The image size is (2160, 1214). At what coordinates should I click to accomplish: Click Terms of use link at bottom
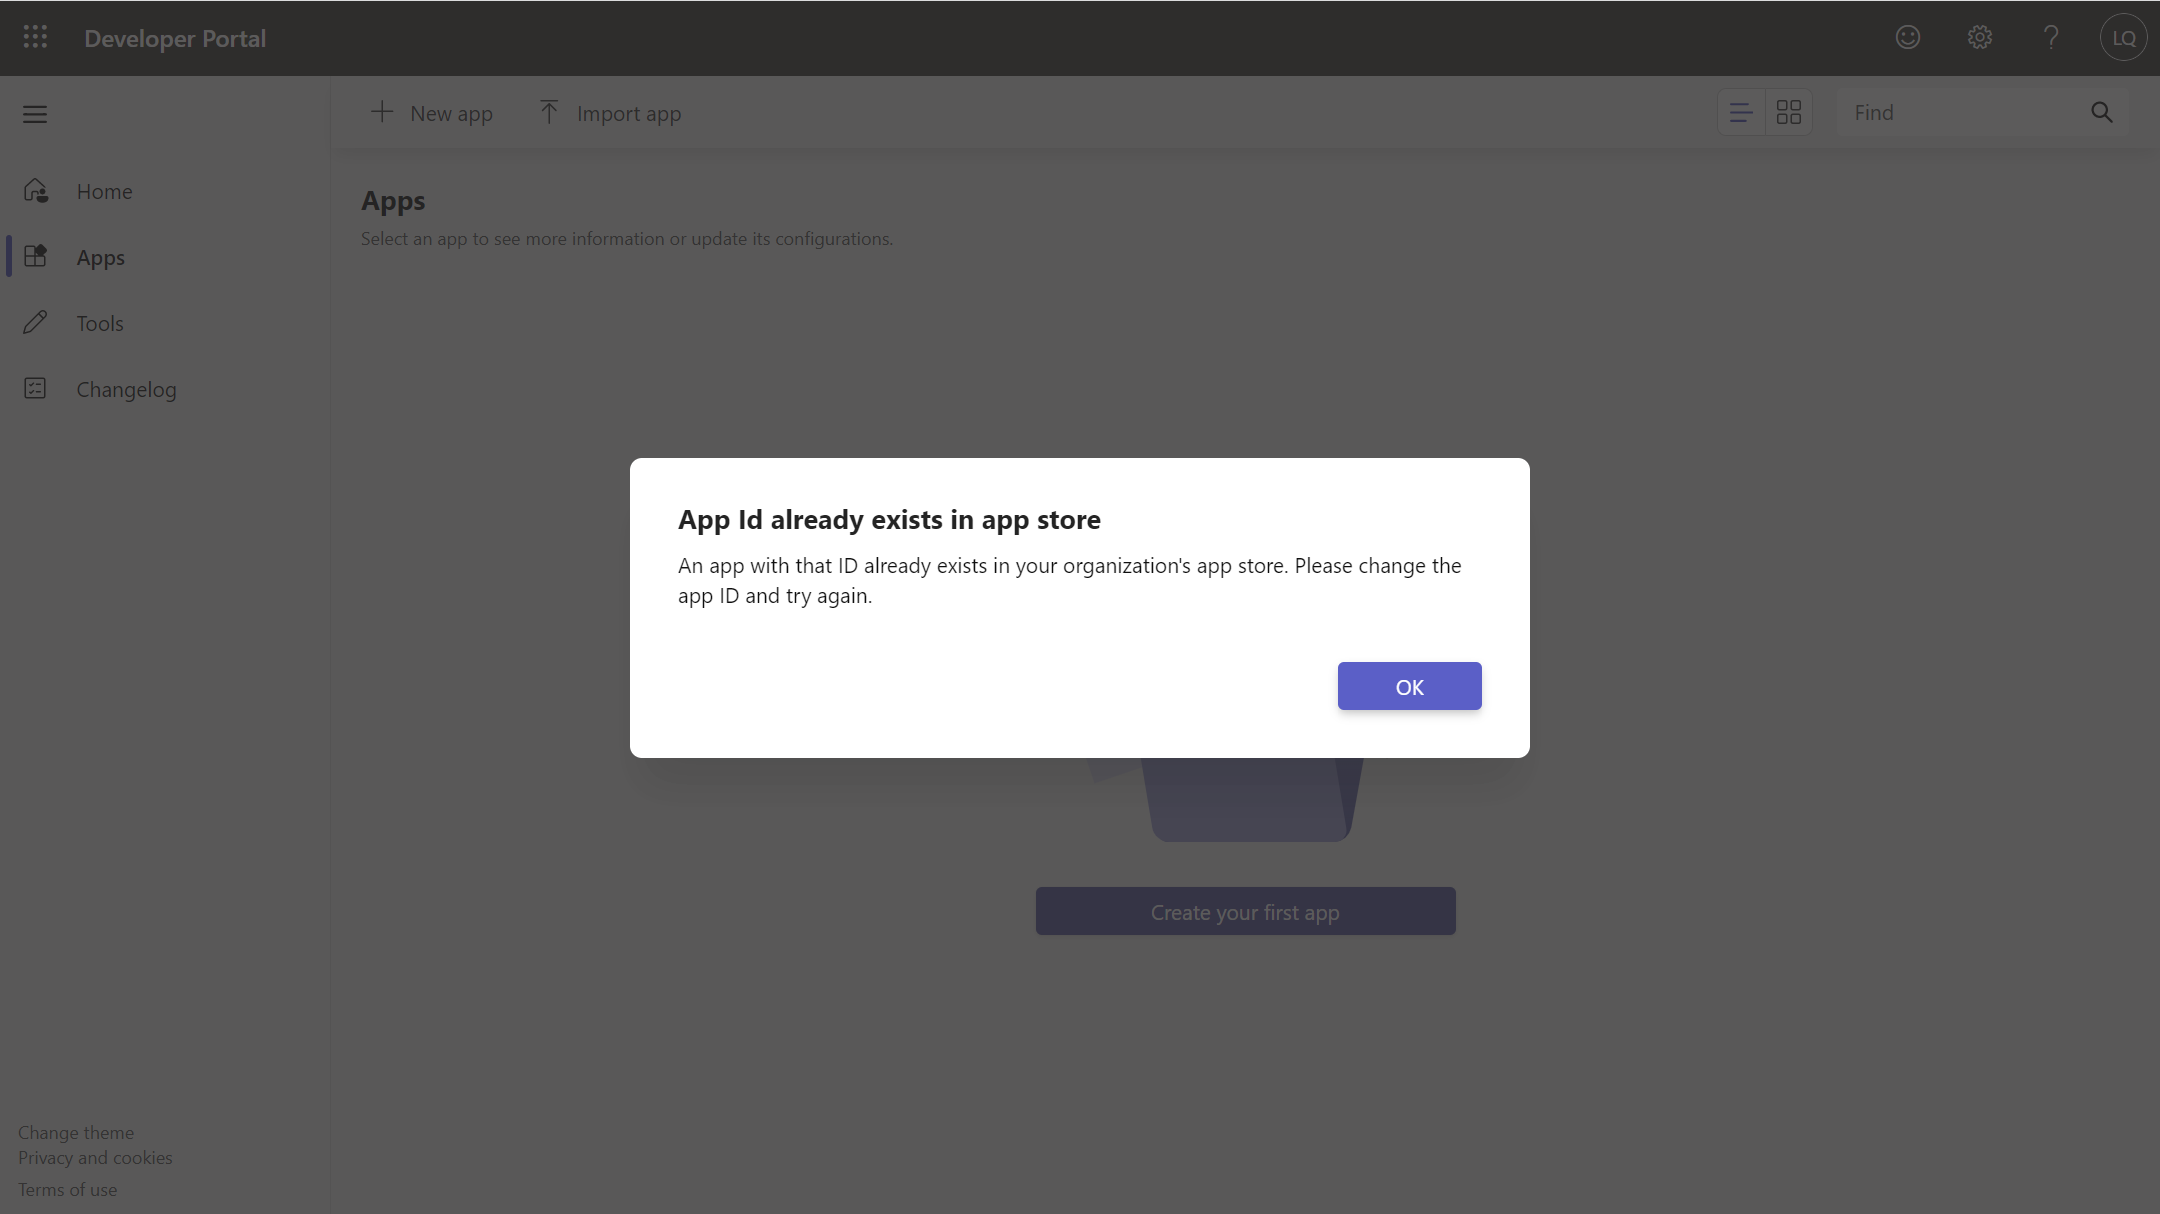coord(67,1189)
